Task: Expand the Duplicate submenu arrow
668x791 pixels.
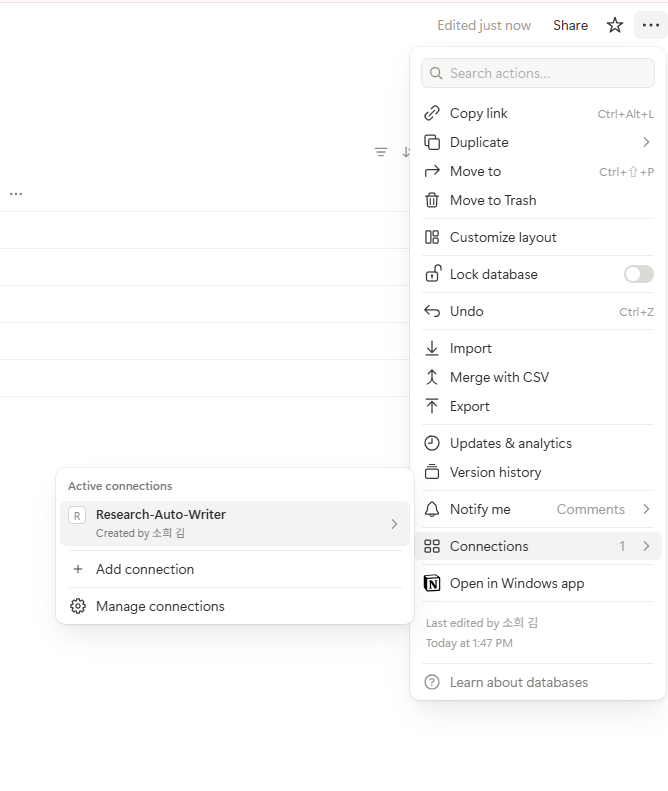Action: click(x=646, y=142)
